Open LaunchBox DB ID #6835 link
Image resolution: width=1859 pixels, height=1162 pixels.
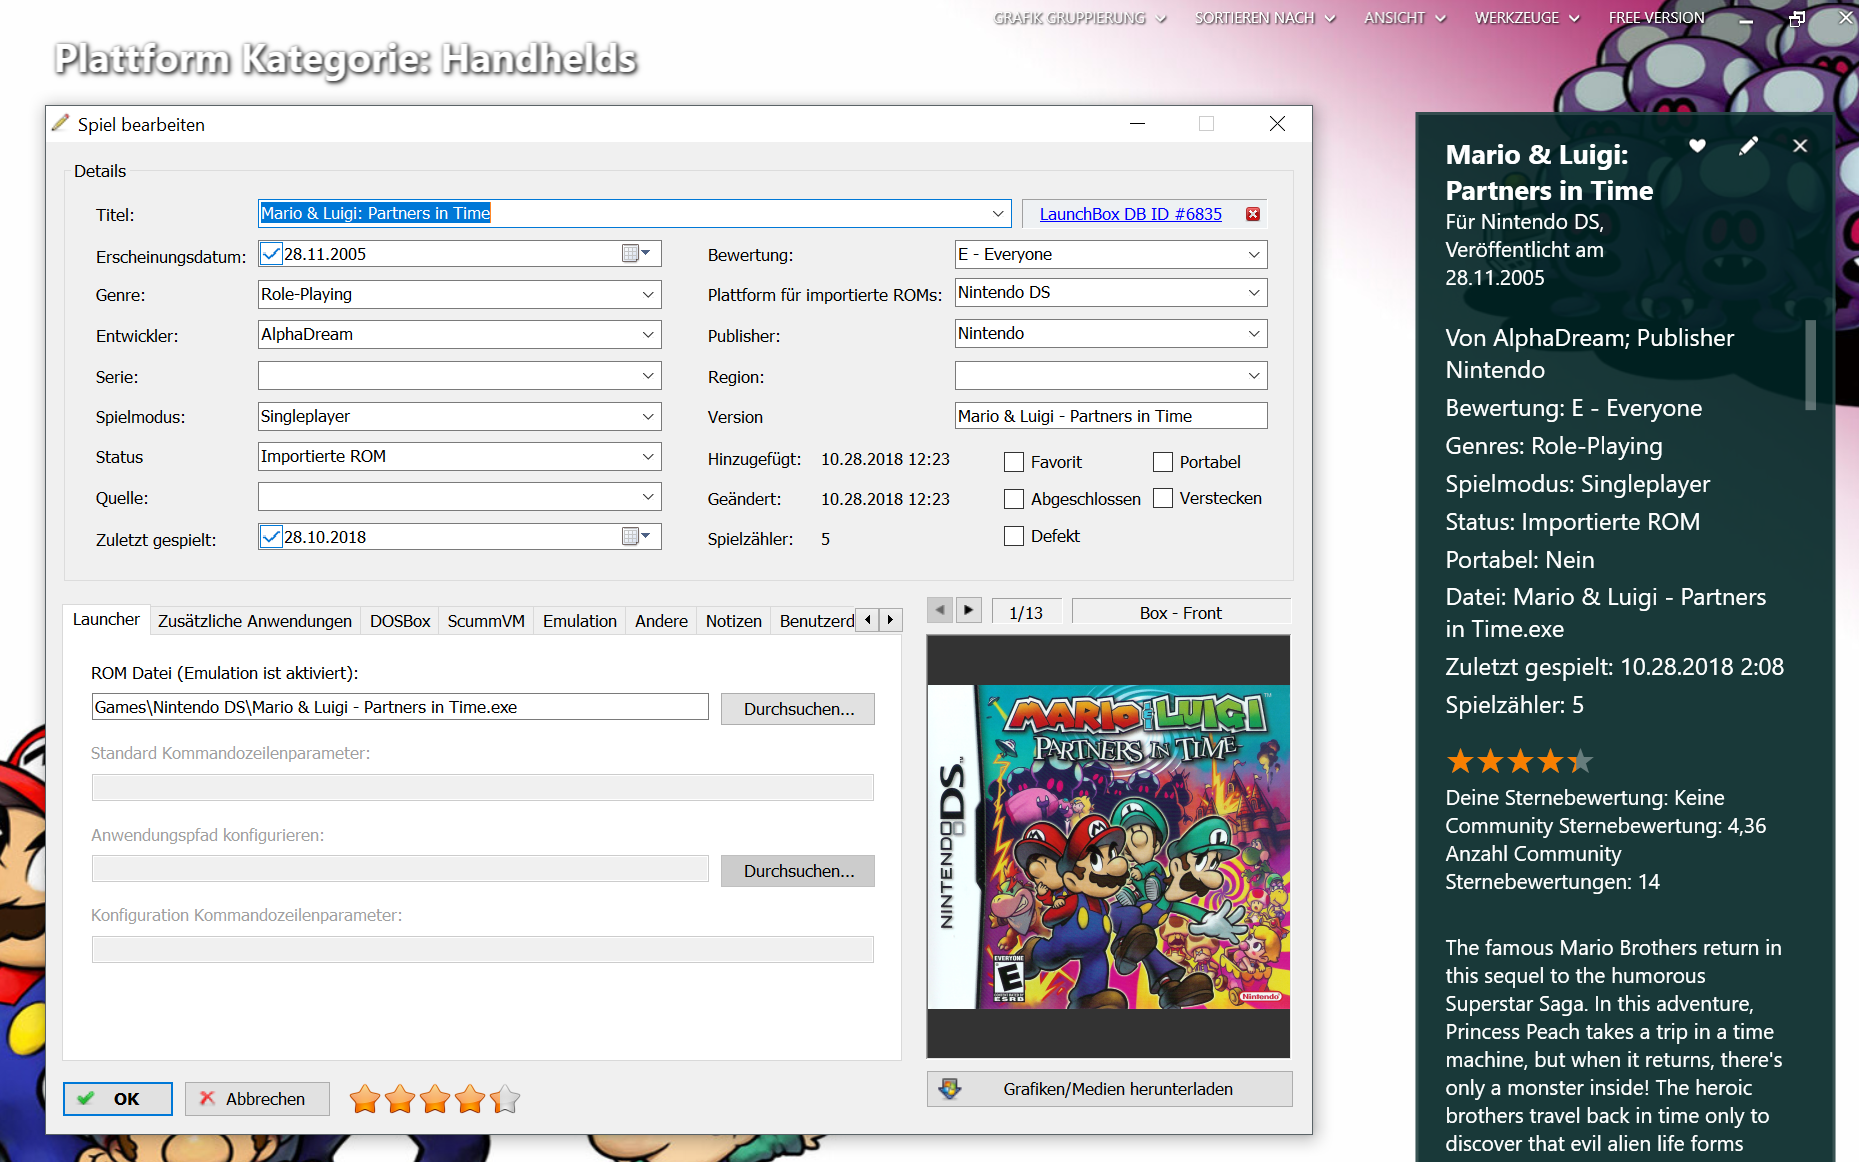pos(1130,214)
